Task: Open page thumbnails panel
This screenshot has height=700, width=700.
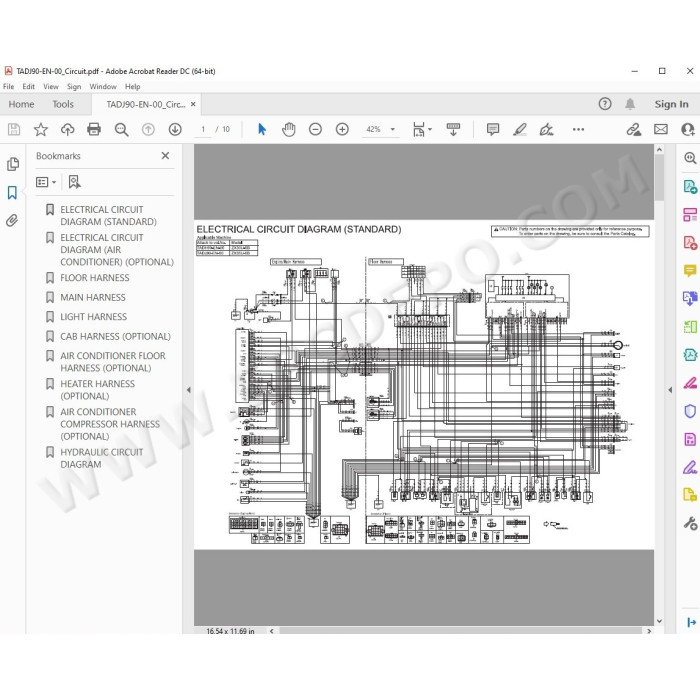Action: [x=13, y=164]
